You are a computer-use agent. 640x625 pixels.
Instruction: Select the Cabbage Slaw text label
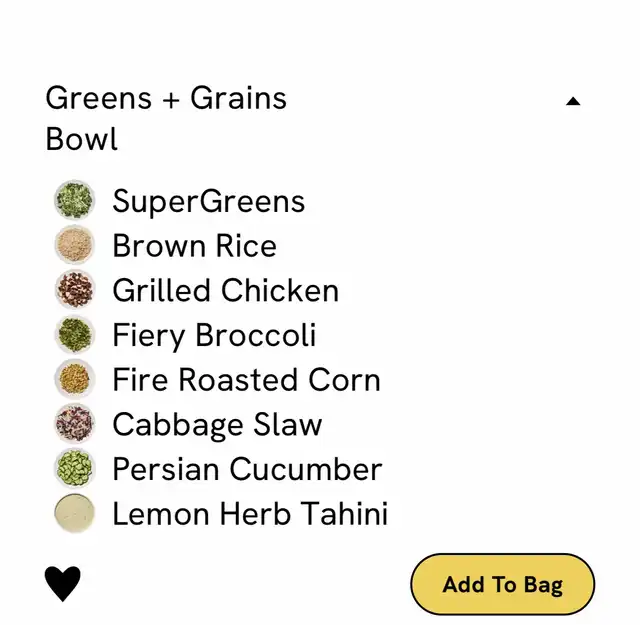click(x=217, y=425)
